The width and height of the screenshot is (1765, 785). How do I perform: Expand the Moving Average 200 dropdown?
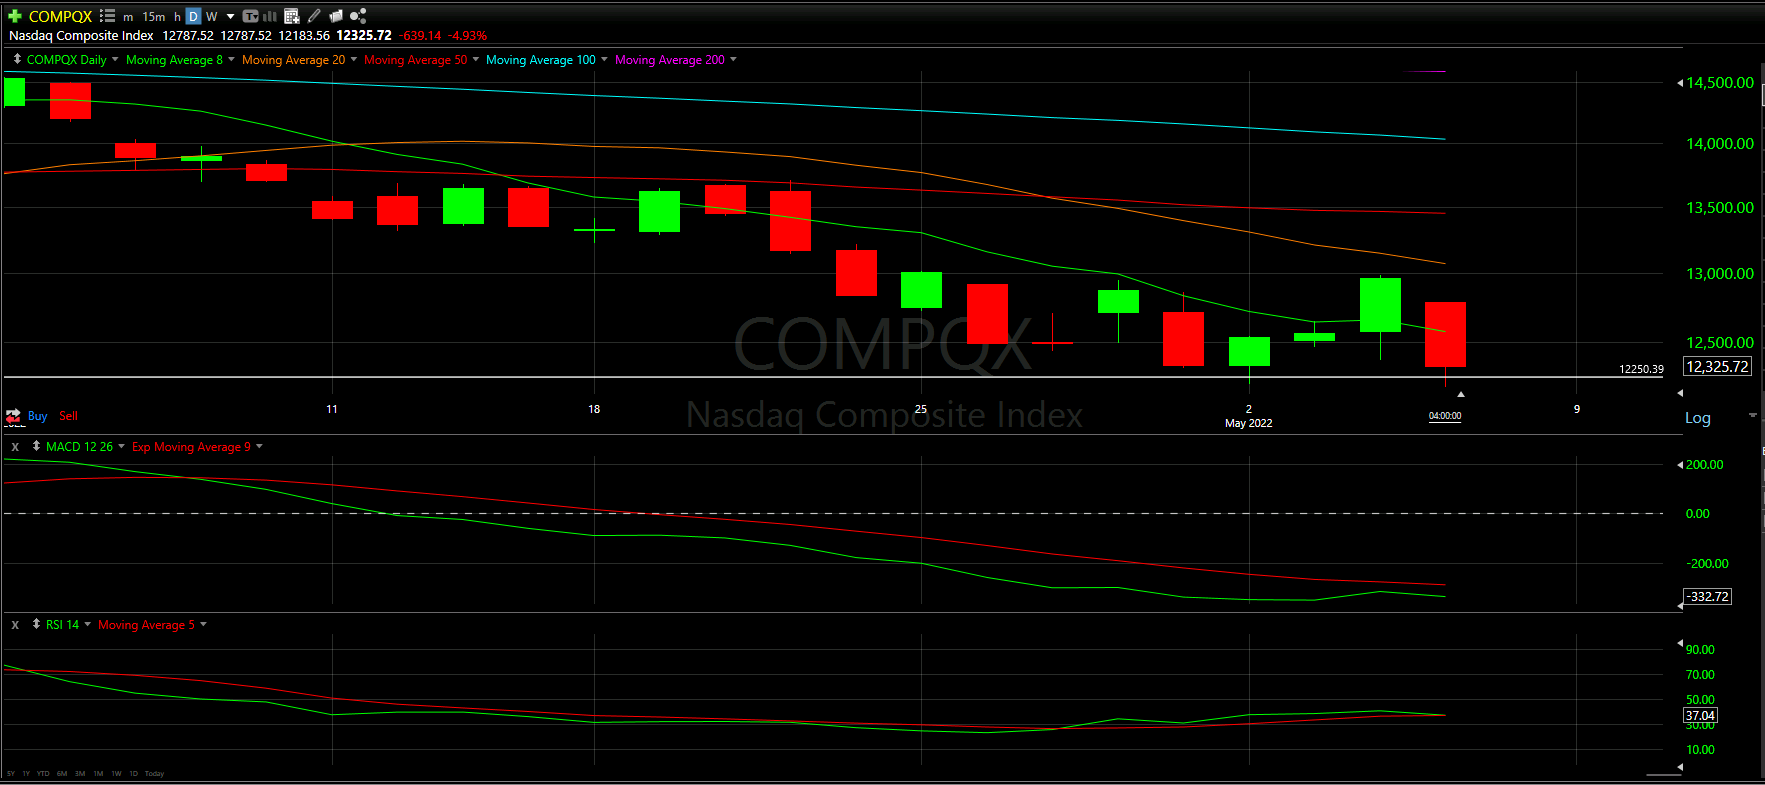[x=733, y=59]
